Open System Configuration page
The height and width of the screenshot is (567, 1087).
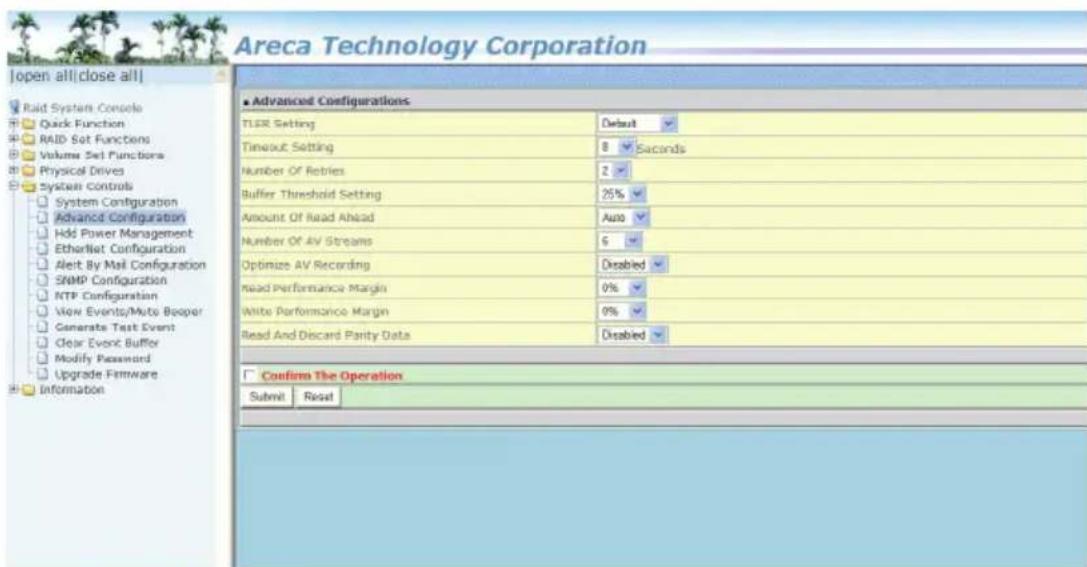tap(116, 202)
